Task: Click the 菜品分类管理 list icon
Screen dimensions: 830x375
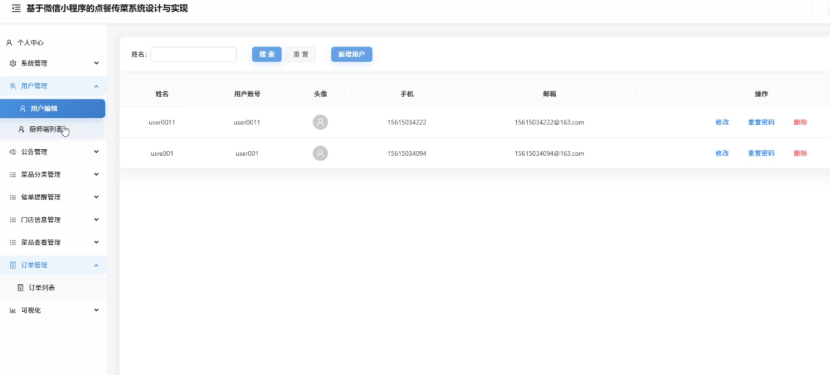Action: [13, 175]
